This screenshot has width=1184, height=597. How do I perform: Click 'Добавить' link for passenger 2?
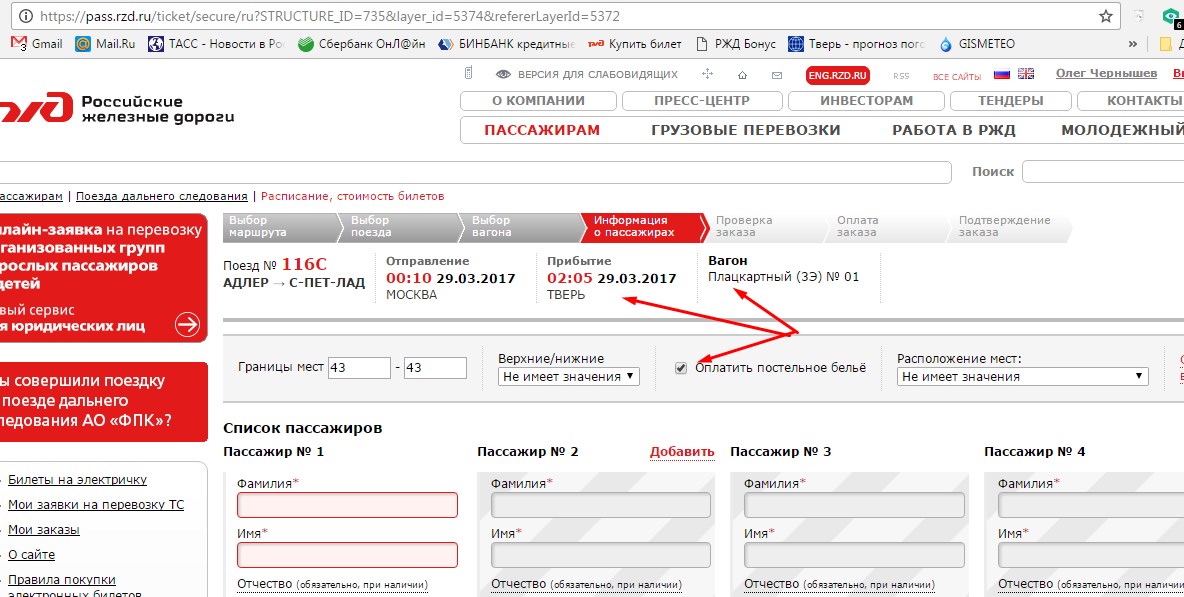(682, 452)
